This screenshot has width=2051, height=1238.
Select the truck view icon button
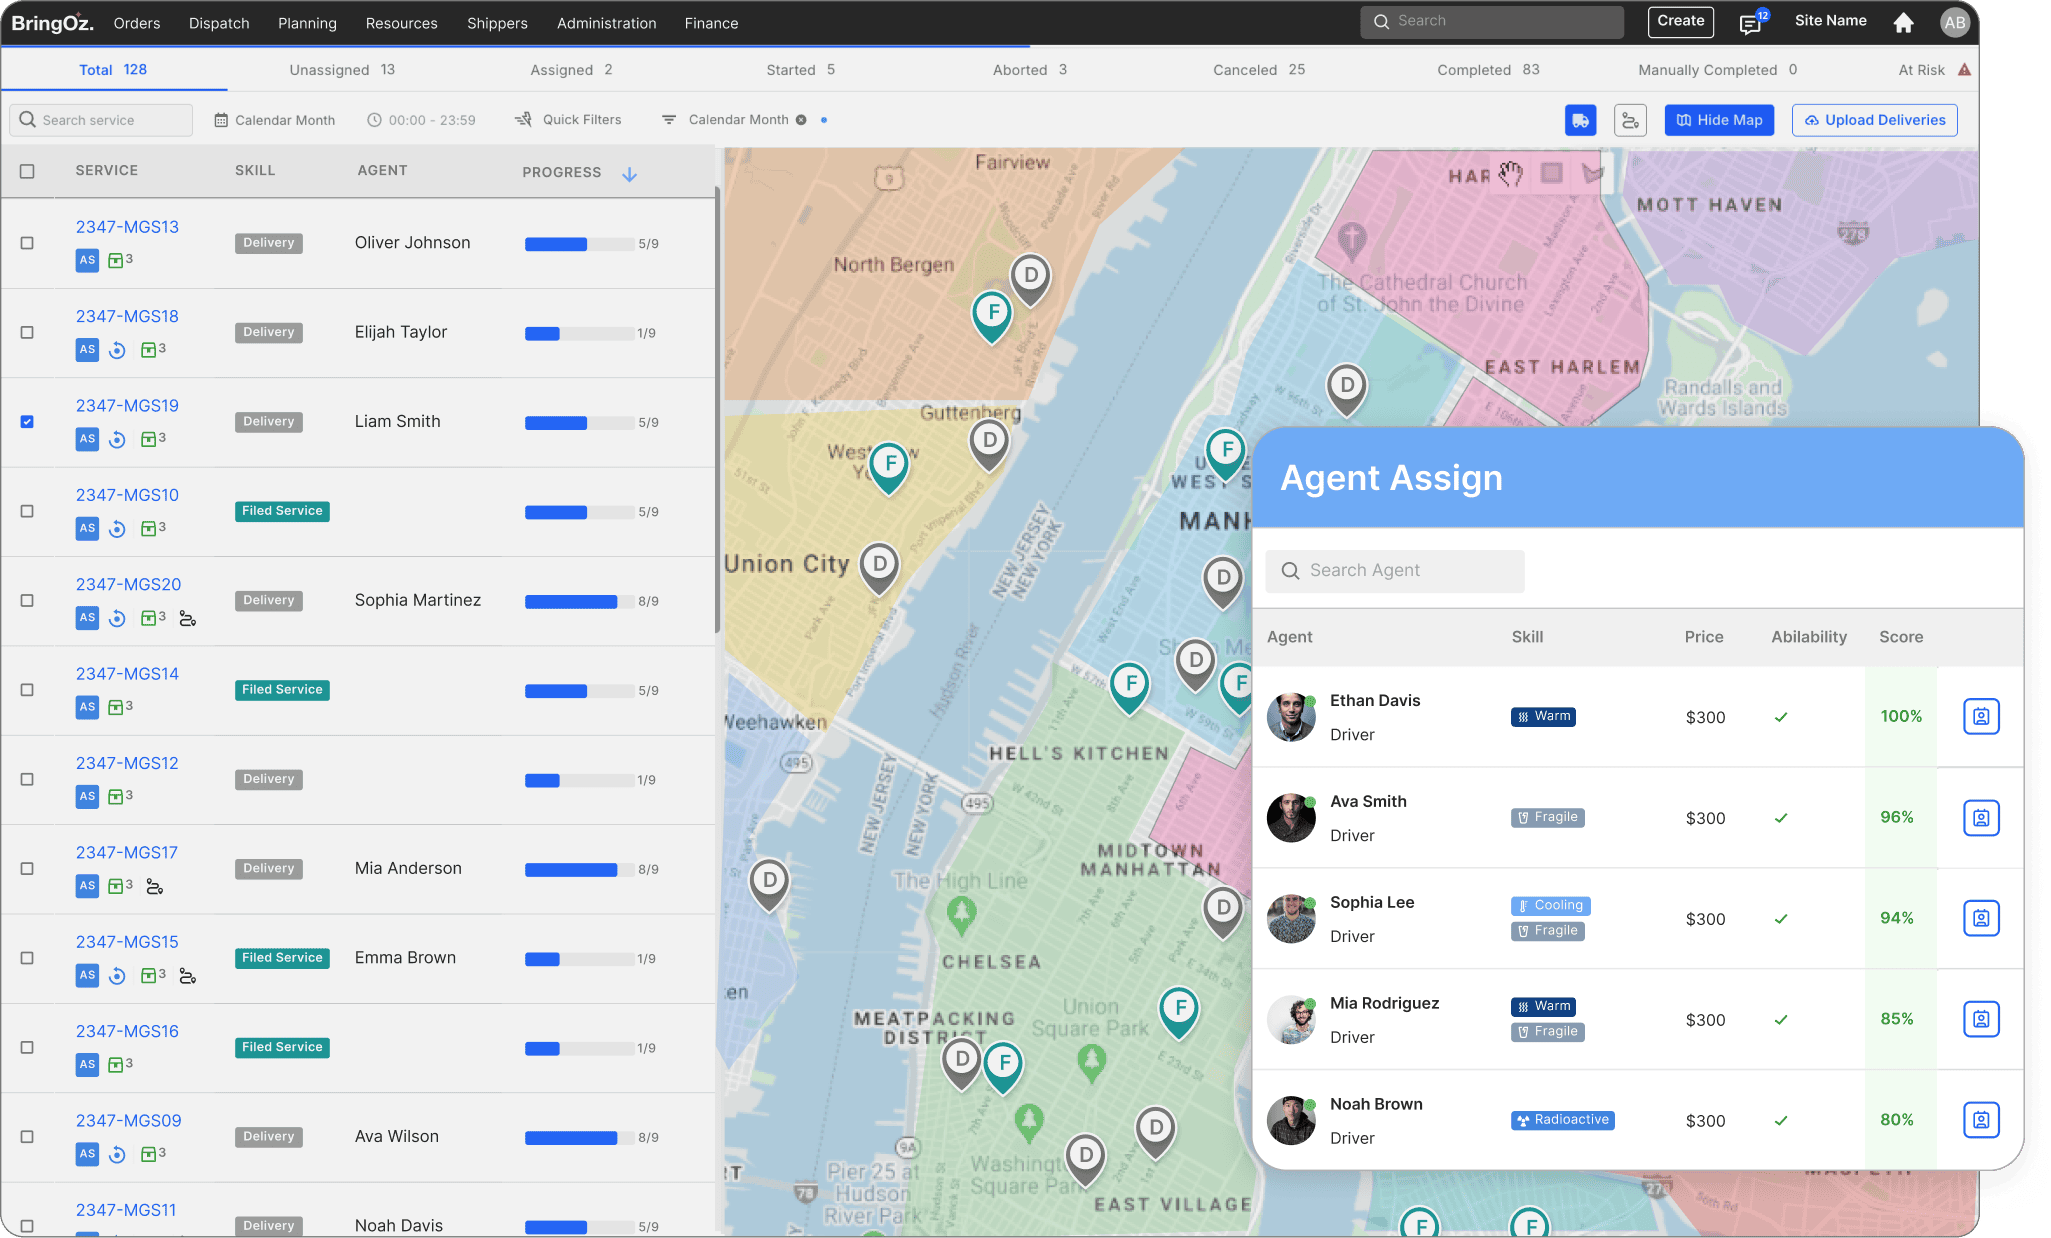1580,120
